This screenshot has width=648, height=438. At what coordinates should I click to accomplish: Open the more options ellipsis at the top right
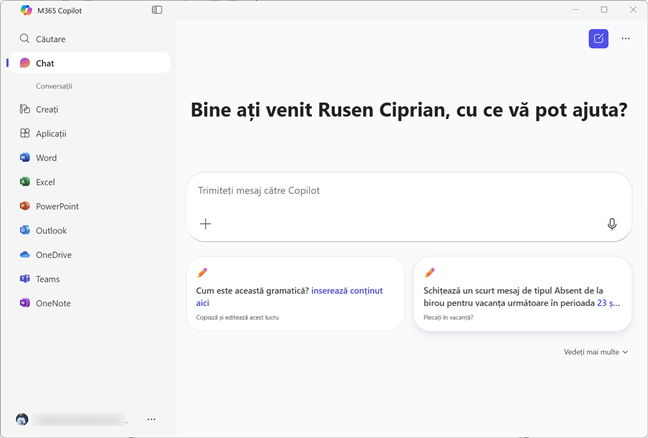click(x=626, y=38)
